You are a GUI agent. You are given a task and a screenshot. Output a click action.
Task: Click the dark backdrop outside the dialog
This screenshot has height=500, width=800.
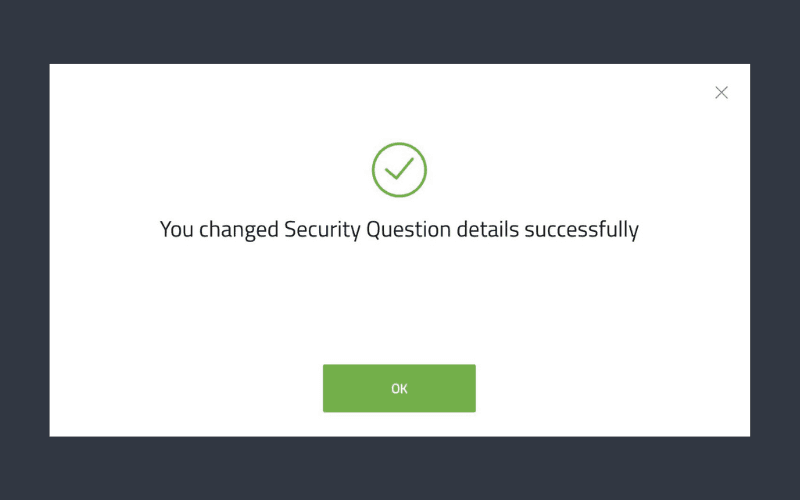pos(400,468)
